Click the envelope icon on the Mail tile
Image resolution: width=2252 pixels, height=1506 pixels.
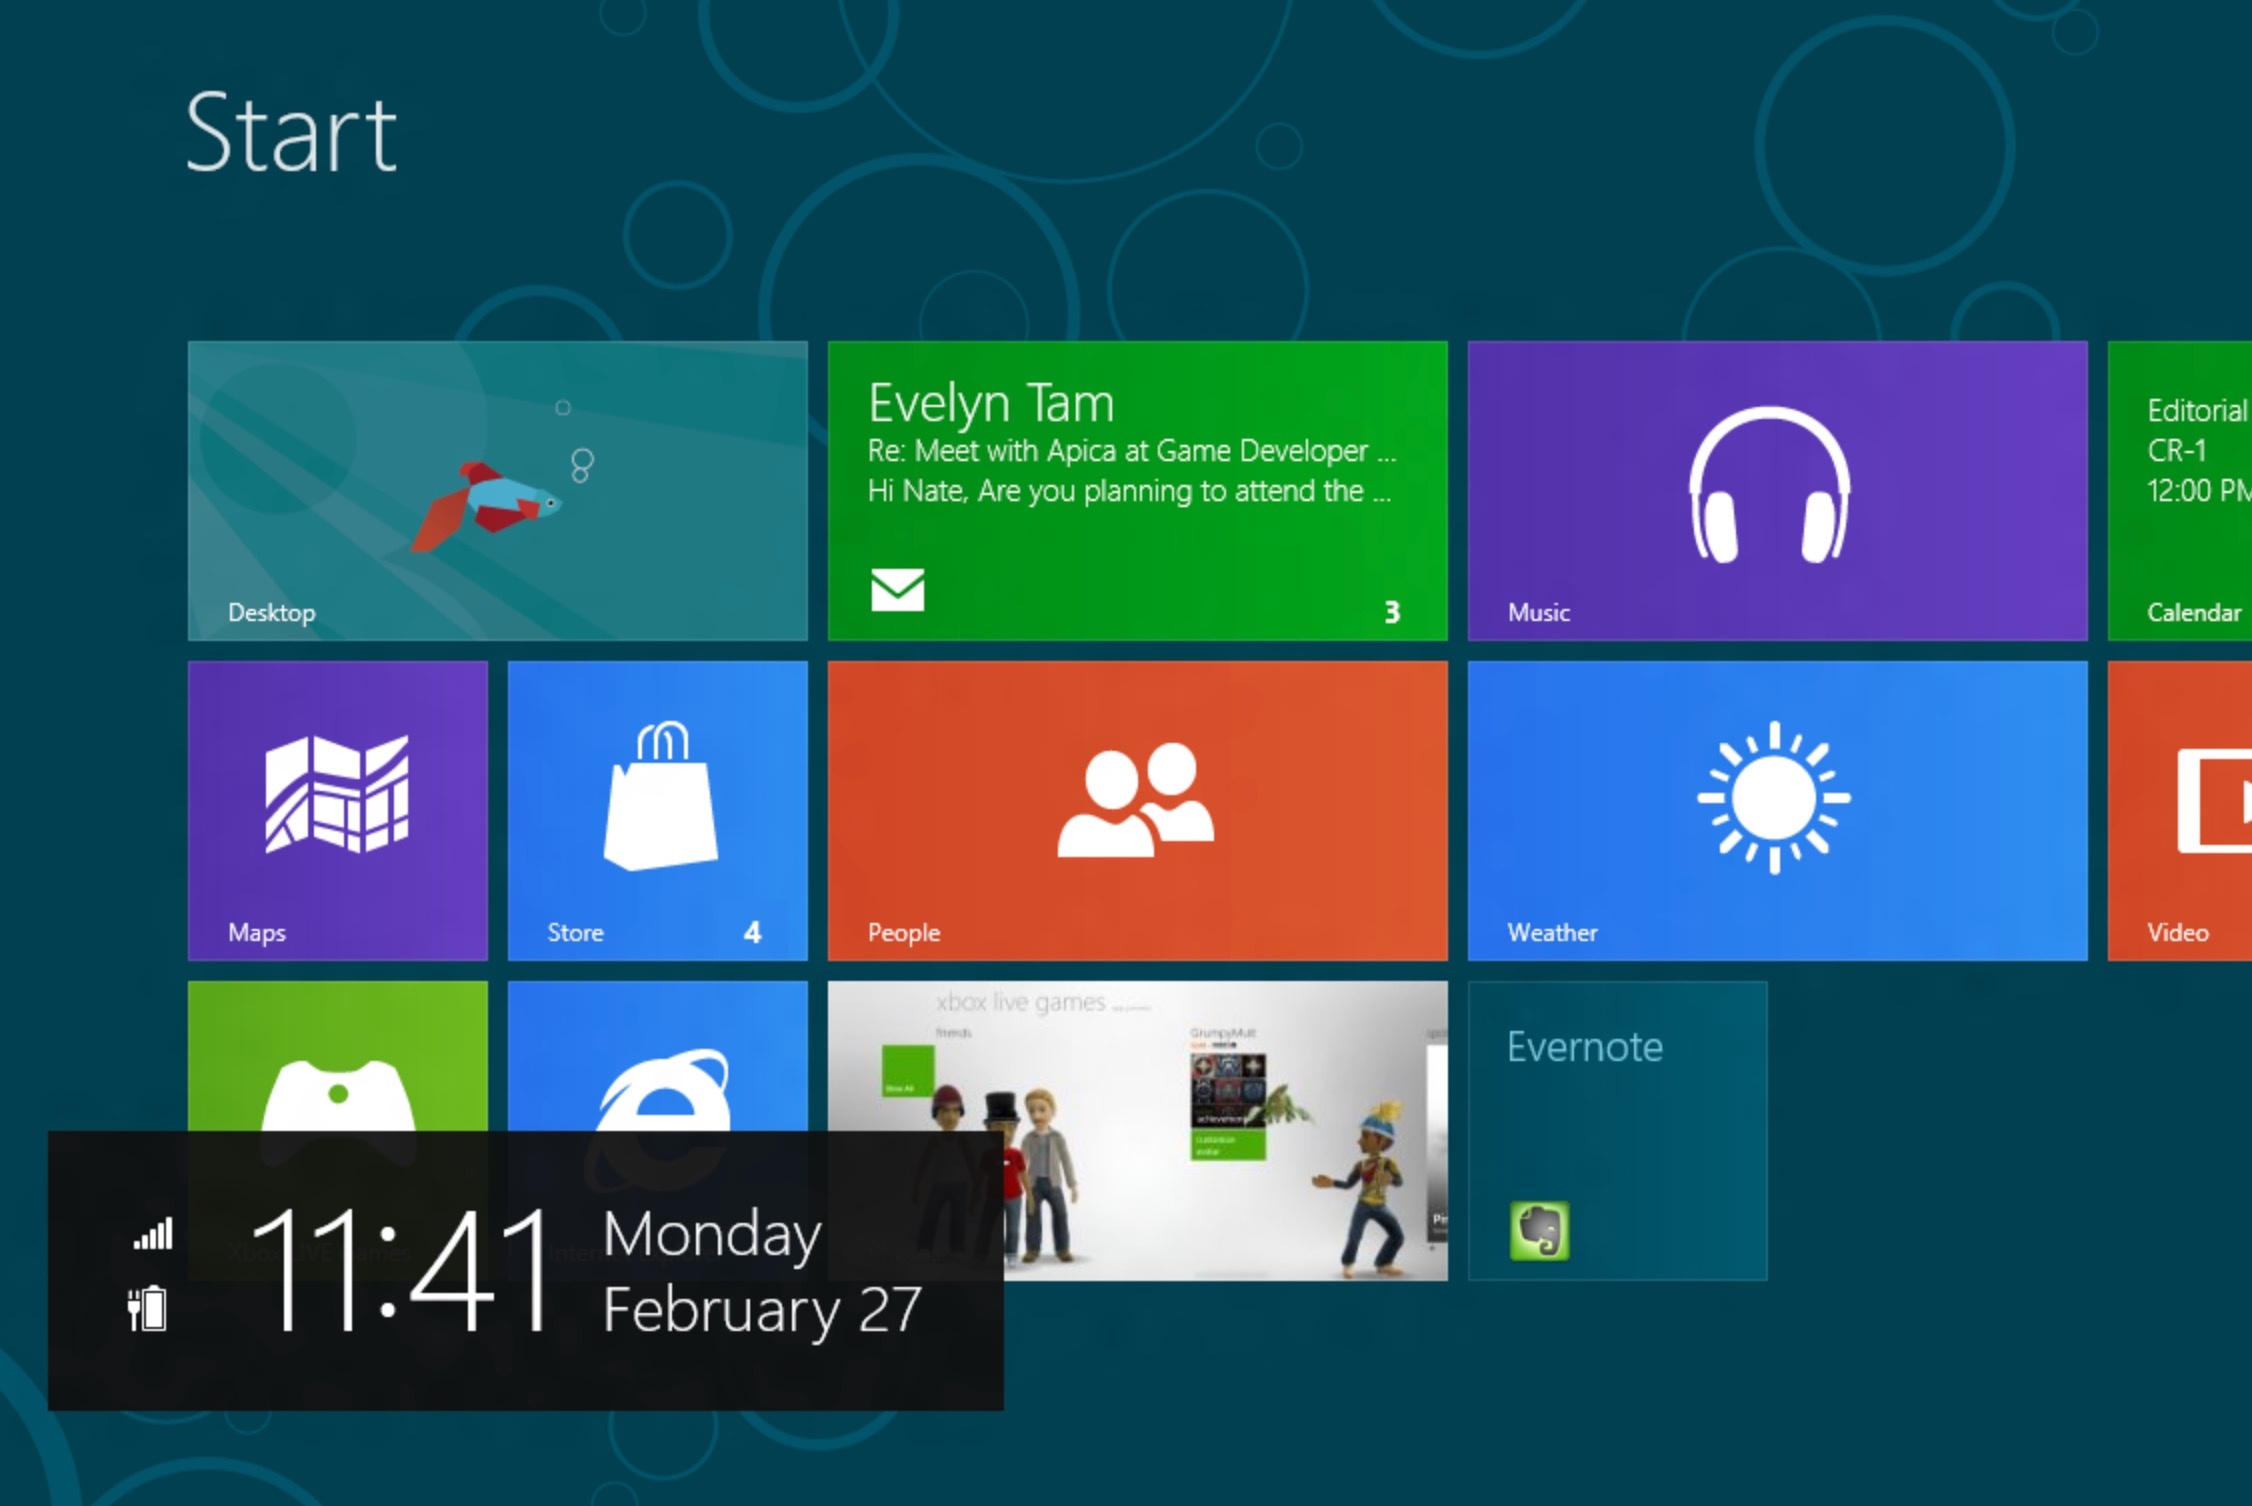899,590
